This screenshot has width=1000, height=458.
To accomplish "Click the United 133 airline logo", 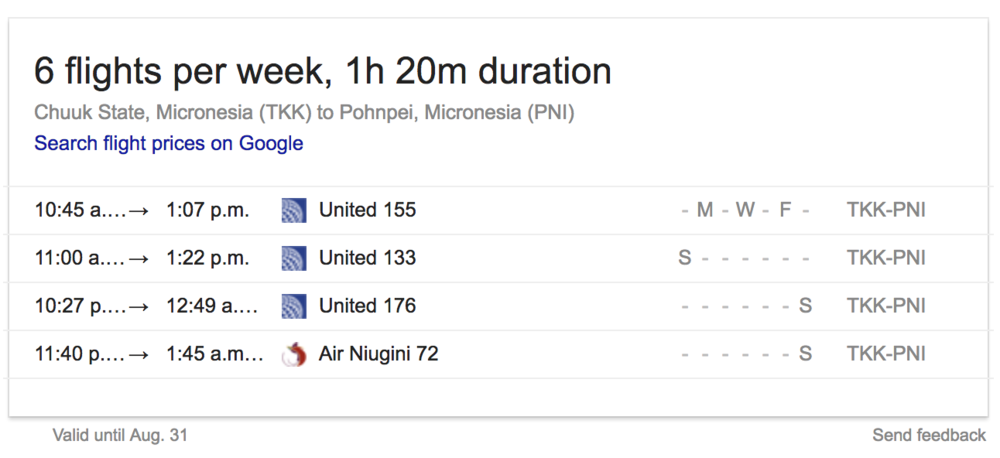I will [x=293, y=258].
